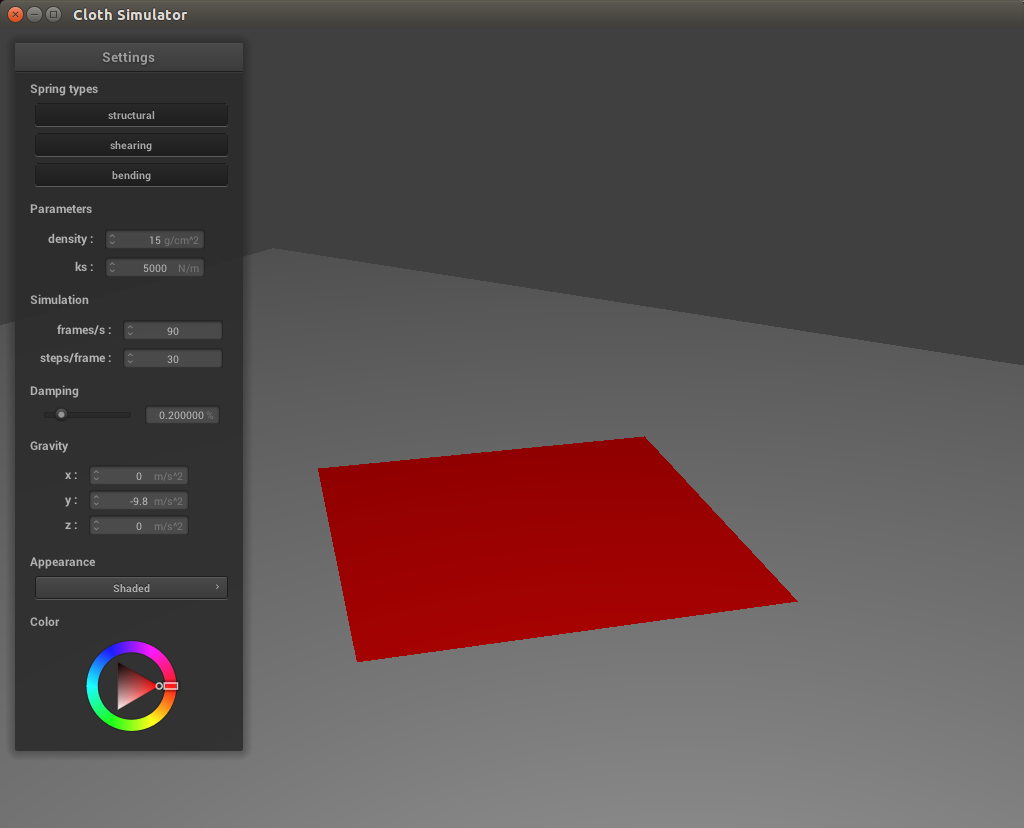Toggle the structural spring type button

pyautogui.click(x=131, y=115)
